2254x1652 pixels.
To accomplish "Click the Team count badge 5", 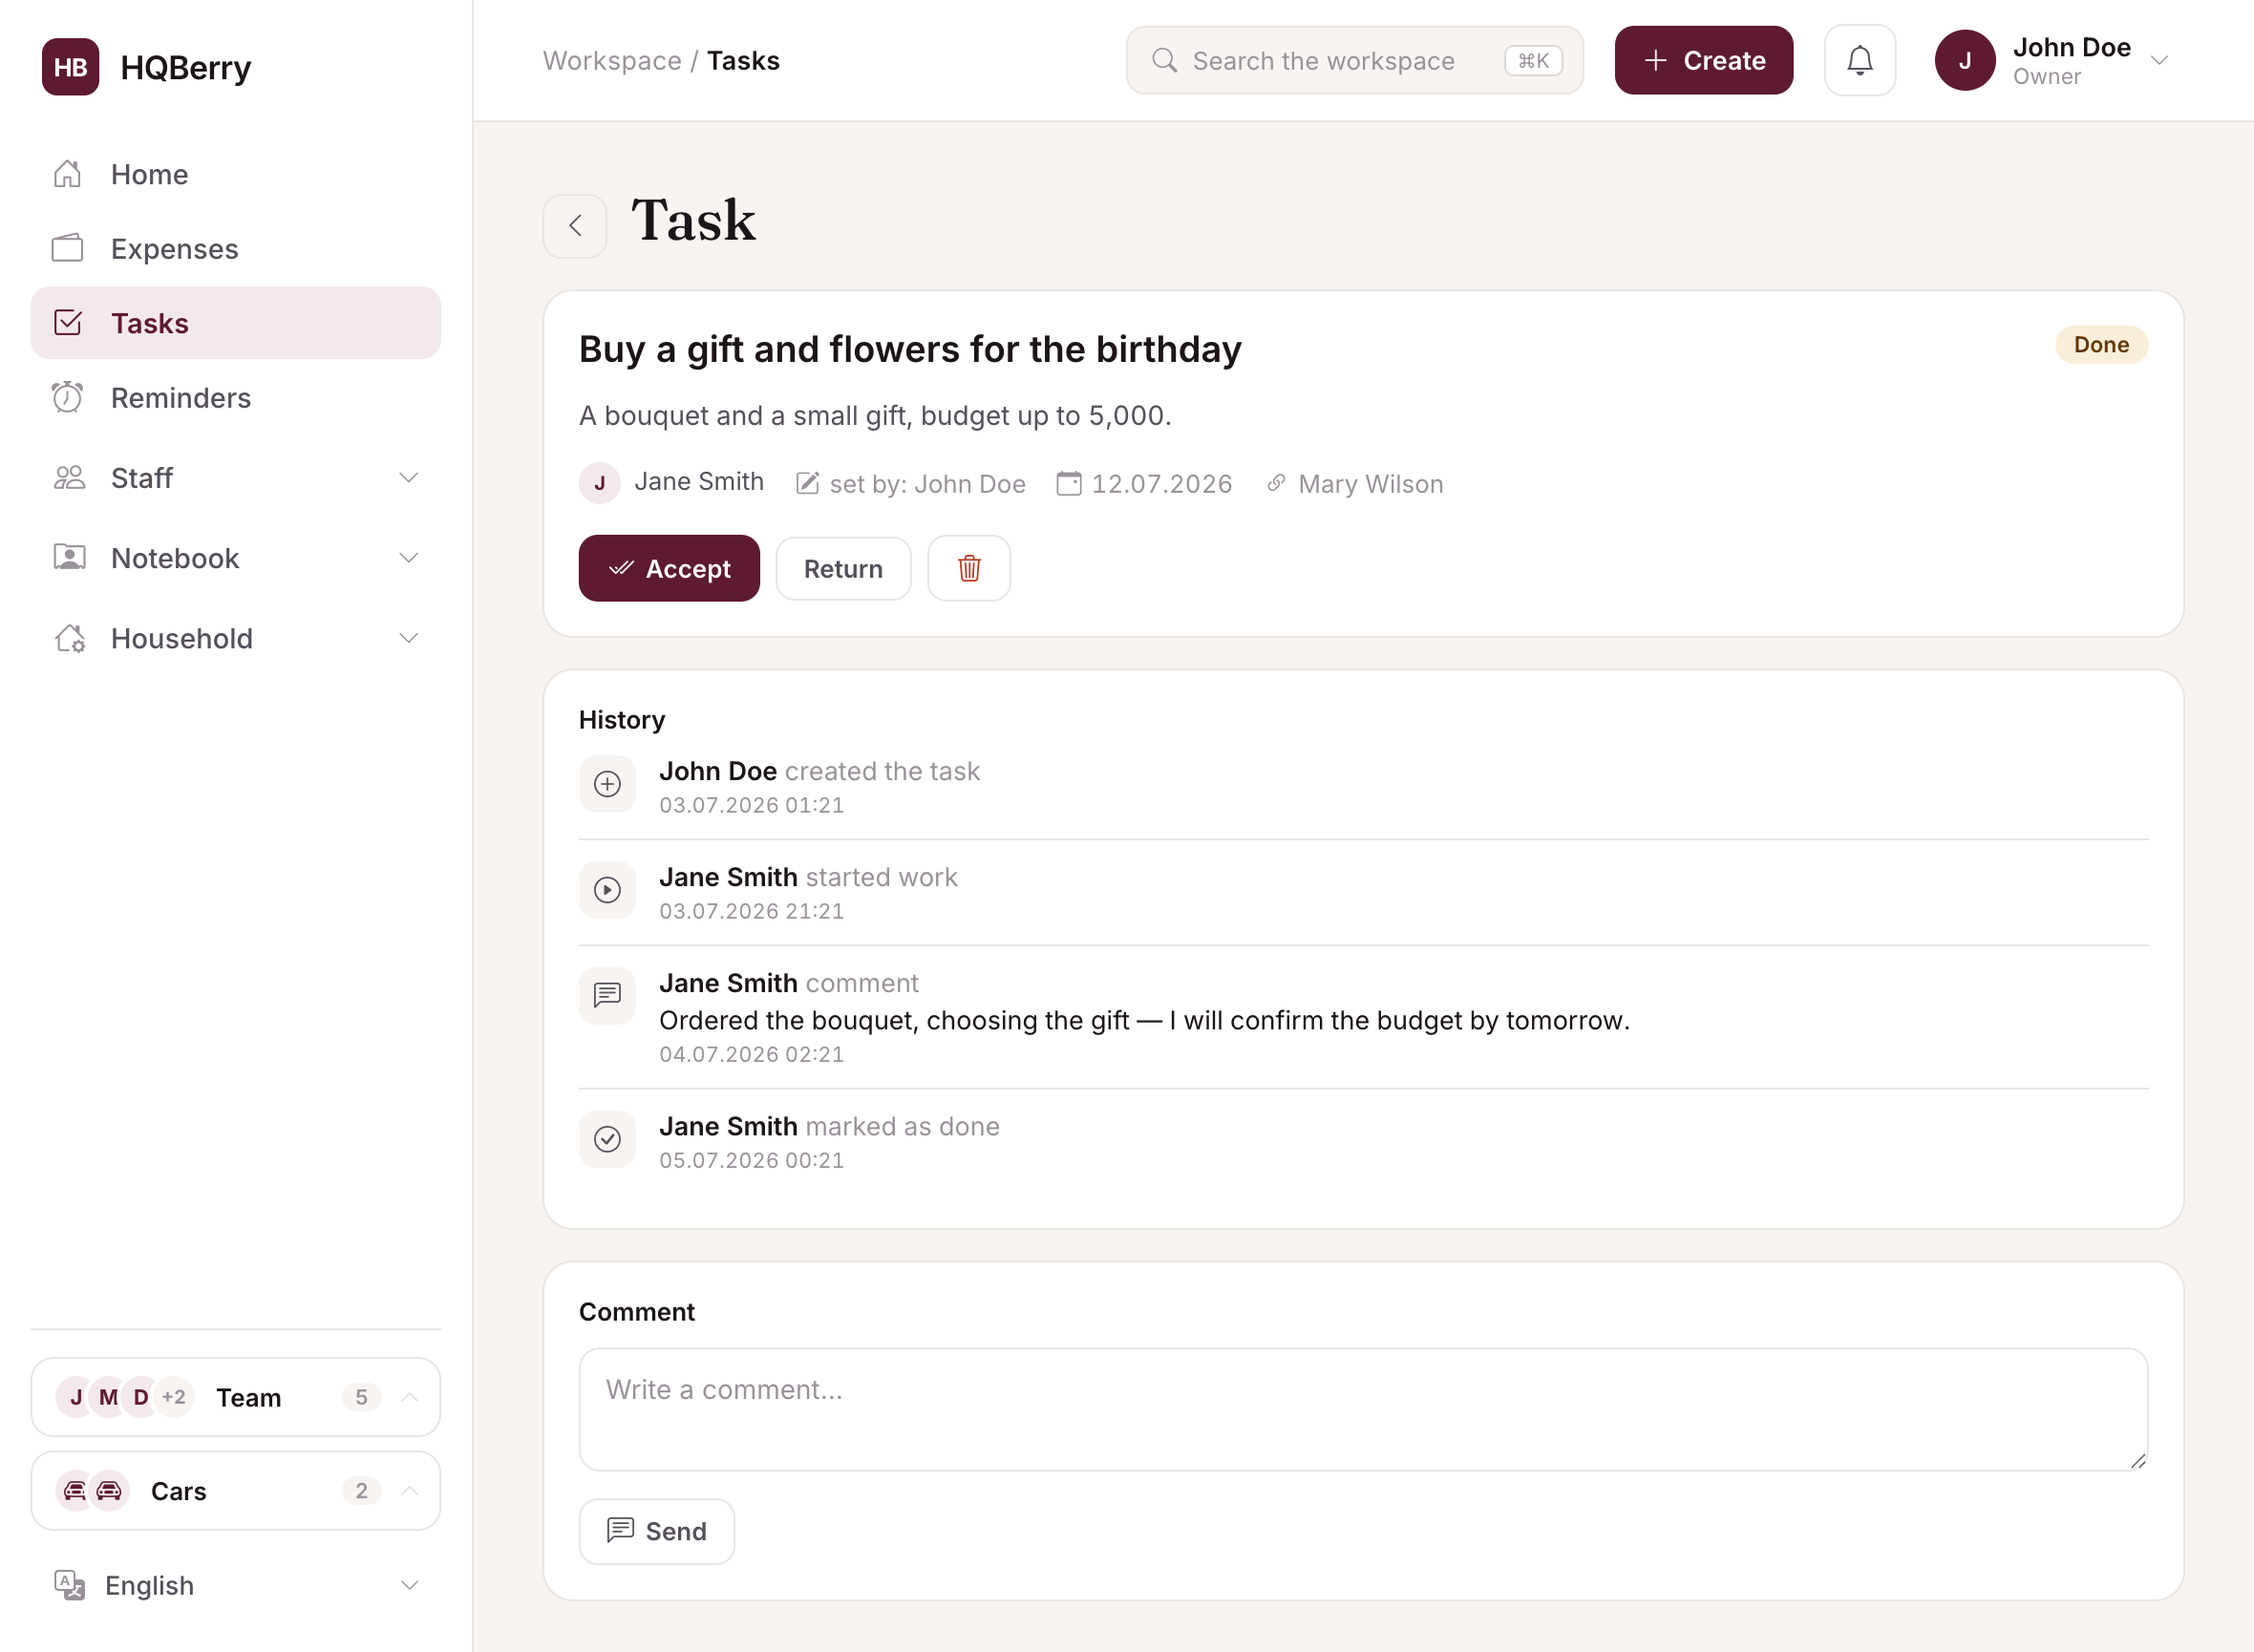I will tap(361, 1397).
